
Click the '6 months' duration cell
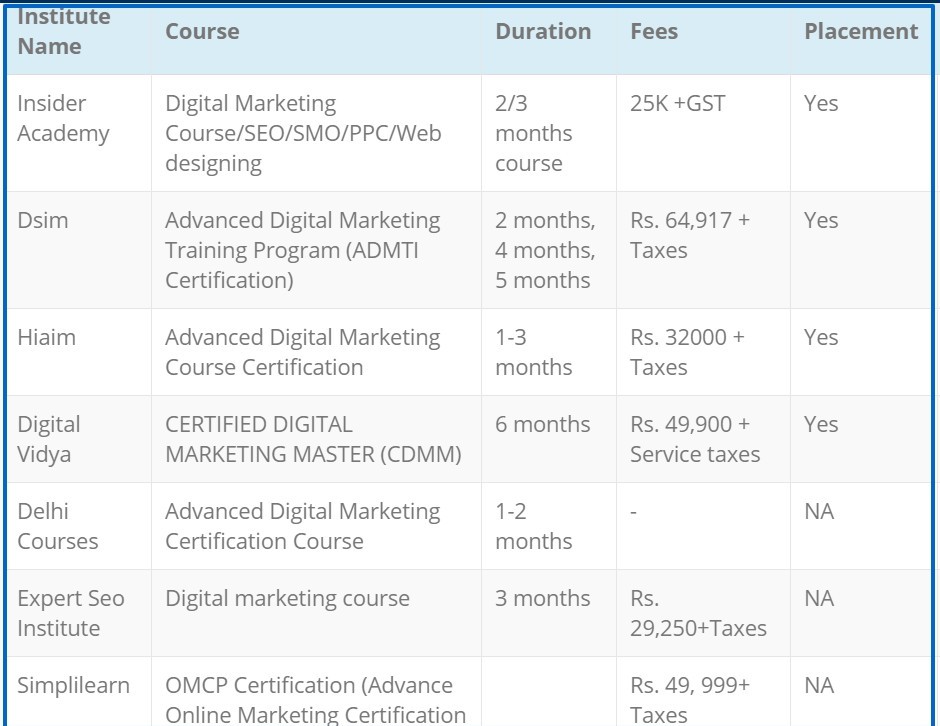pos(549,439)
